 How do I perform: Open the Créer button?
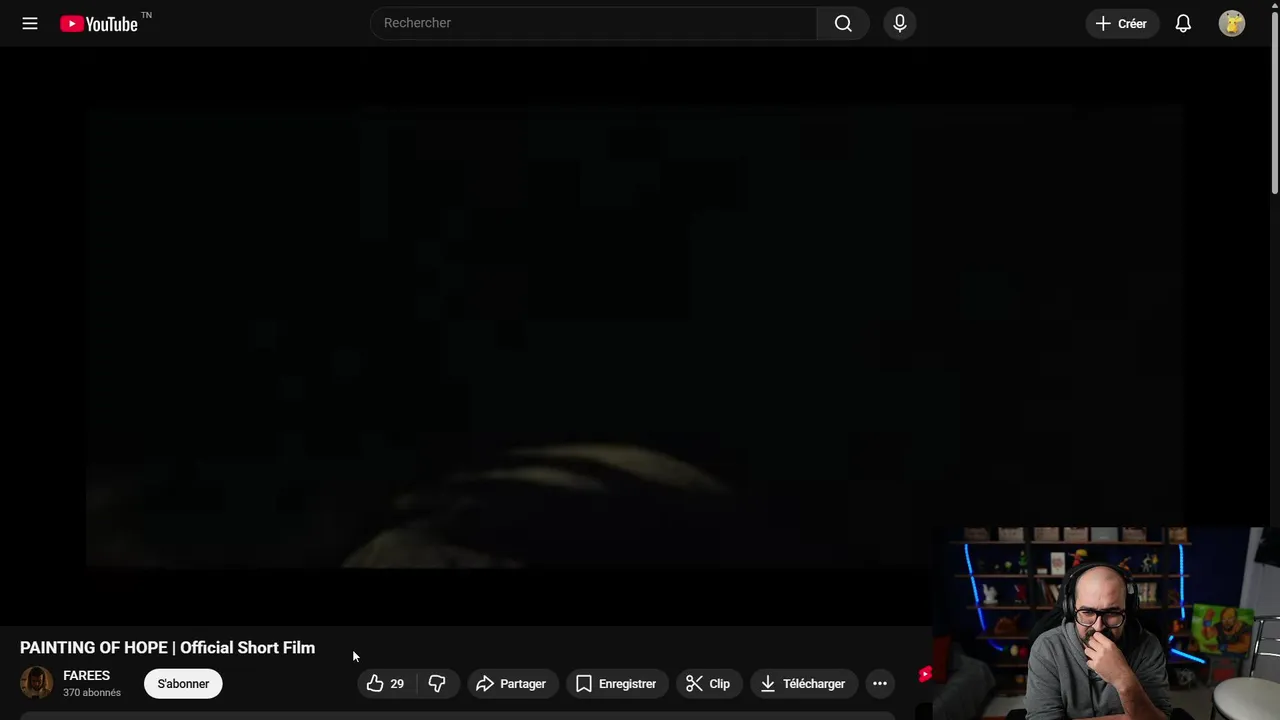click(1122, 23)
